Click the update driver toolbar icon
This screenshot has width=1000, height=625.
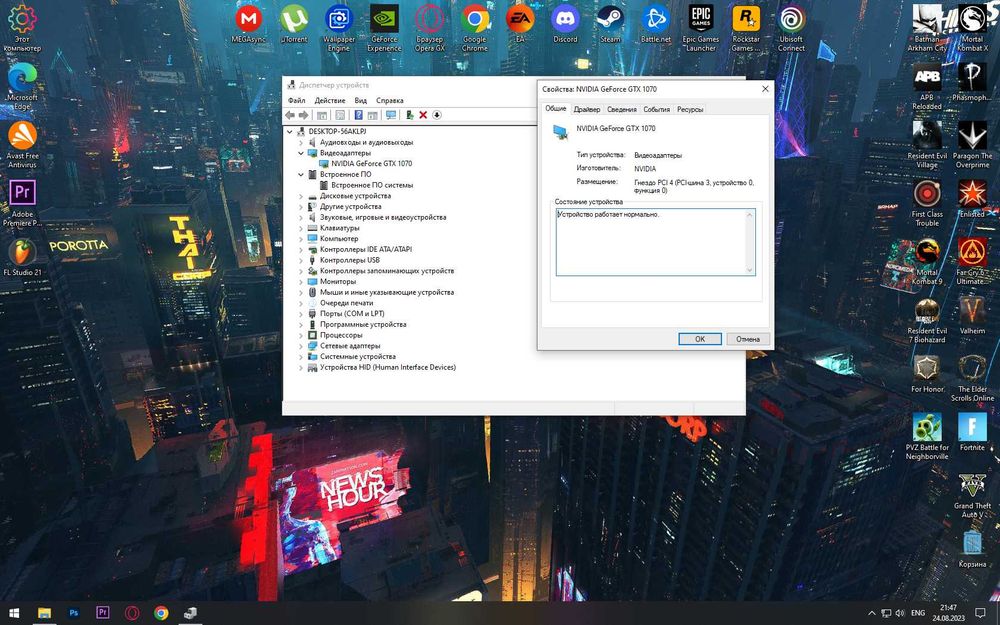(410, 115)
